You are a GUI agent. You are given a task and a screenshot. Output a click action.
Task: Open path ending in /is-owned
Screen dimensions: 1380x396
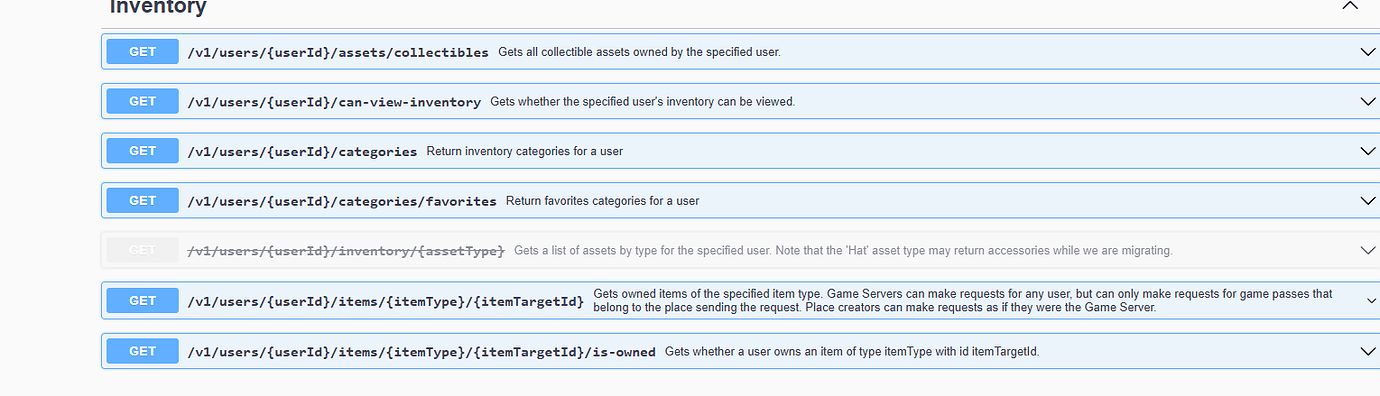[421, 352]
